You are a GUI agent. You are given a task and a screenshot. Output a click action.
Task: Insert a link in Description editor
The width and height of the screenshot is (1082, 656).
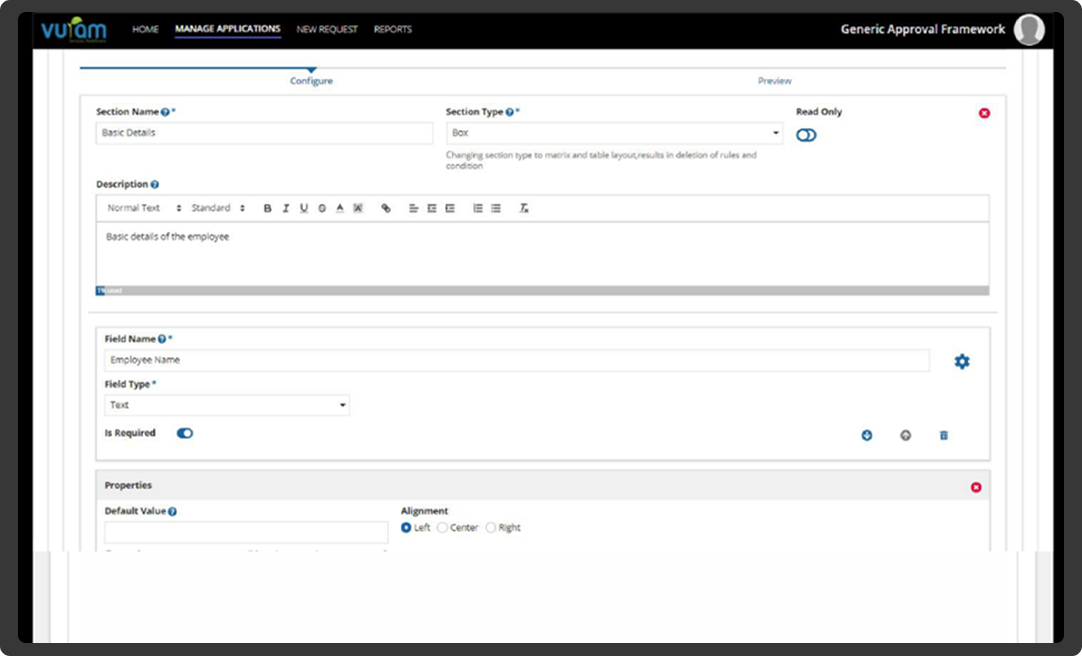coord(386,208)
